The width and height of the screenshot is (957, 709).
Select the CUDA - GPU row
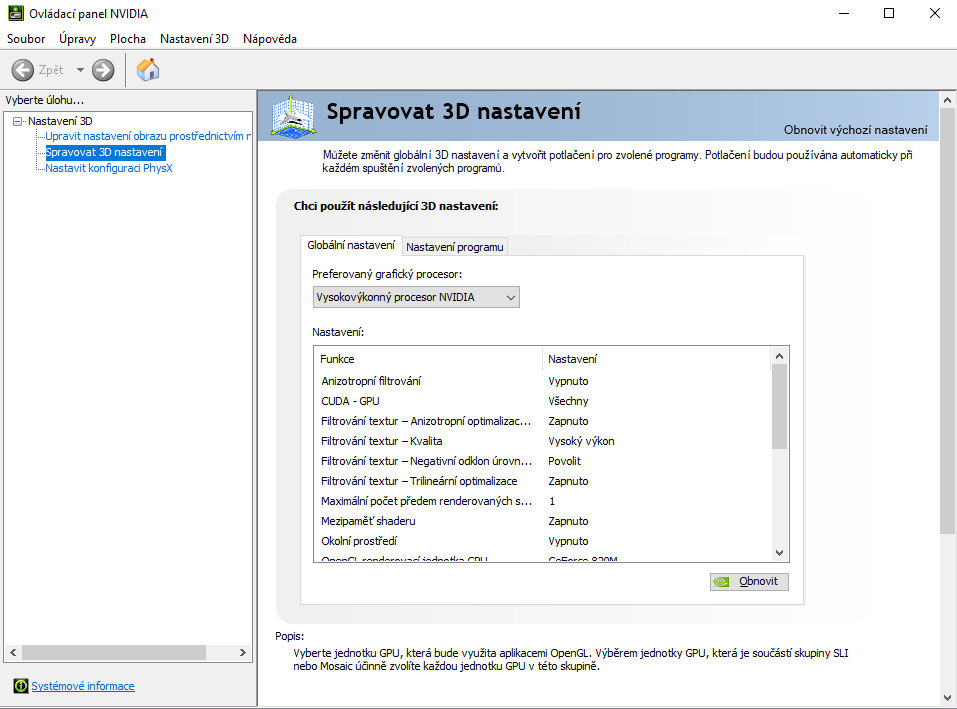coord(543,401)
